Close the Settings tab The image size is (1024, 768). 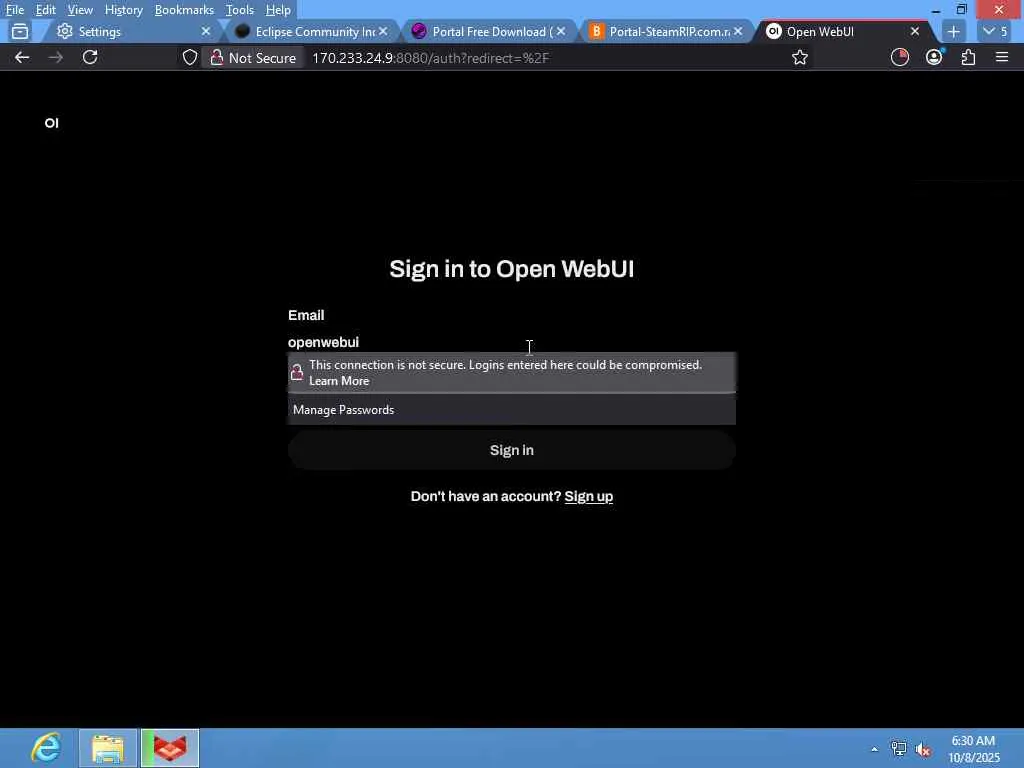coord(206,31)
